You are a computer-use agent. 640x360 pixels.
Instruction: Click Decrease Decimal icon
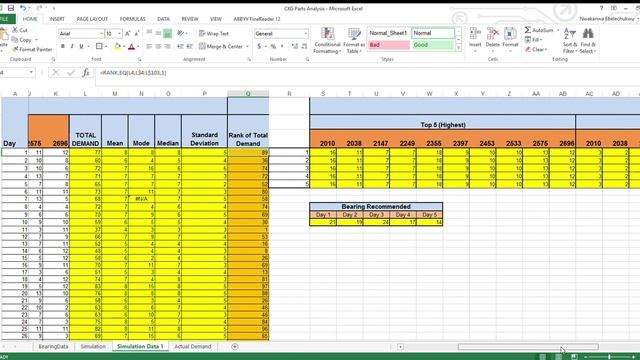304,47
